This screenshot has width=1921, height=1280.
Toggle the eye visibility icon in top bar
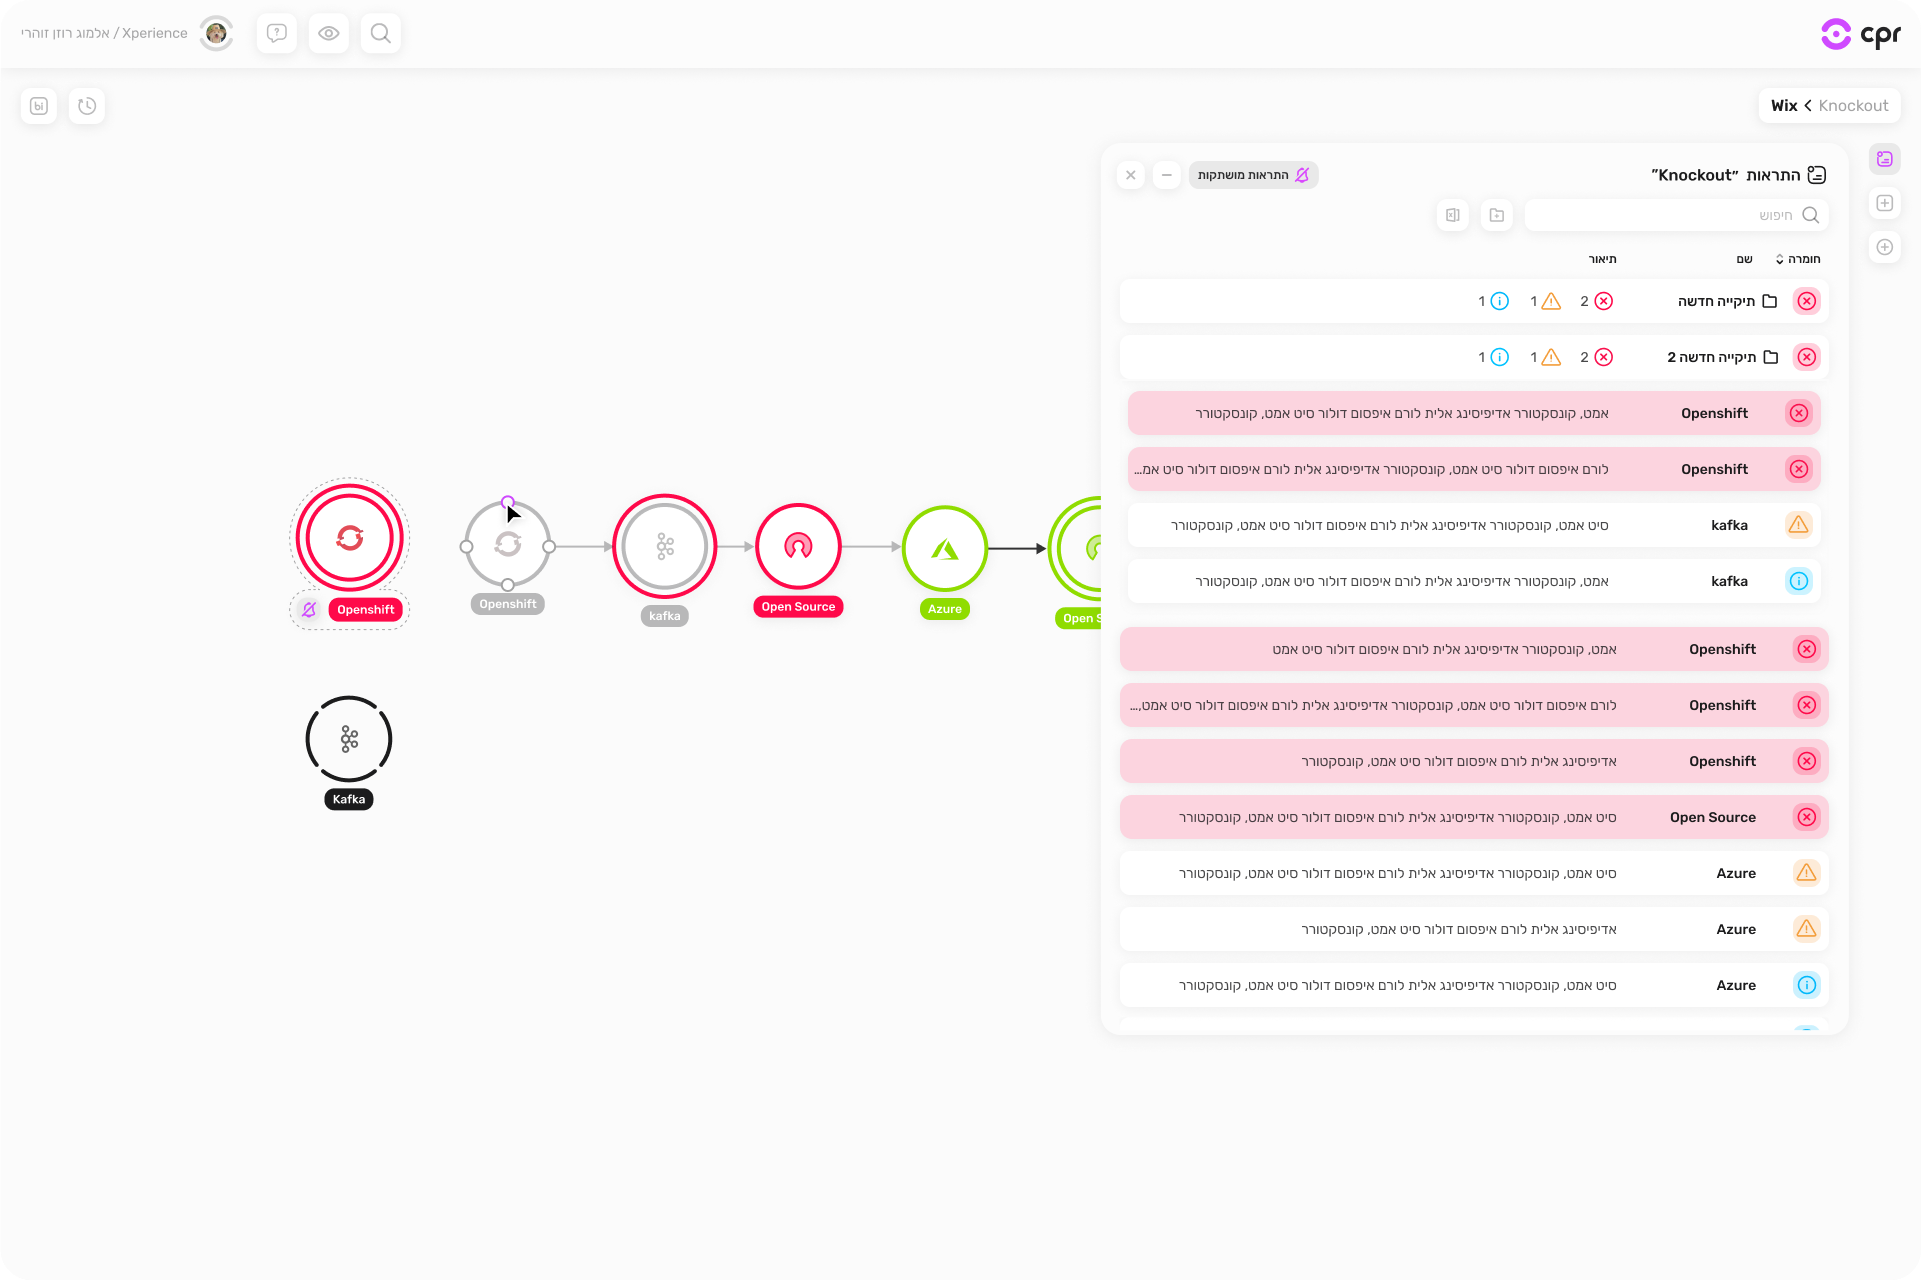328,33
